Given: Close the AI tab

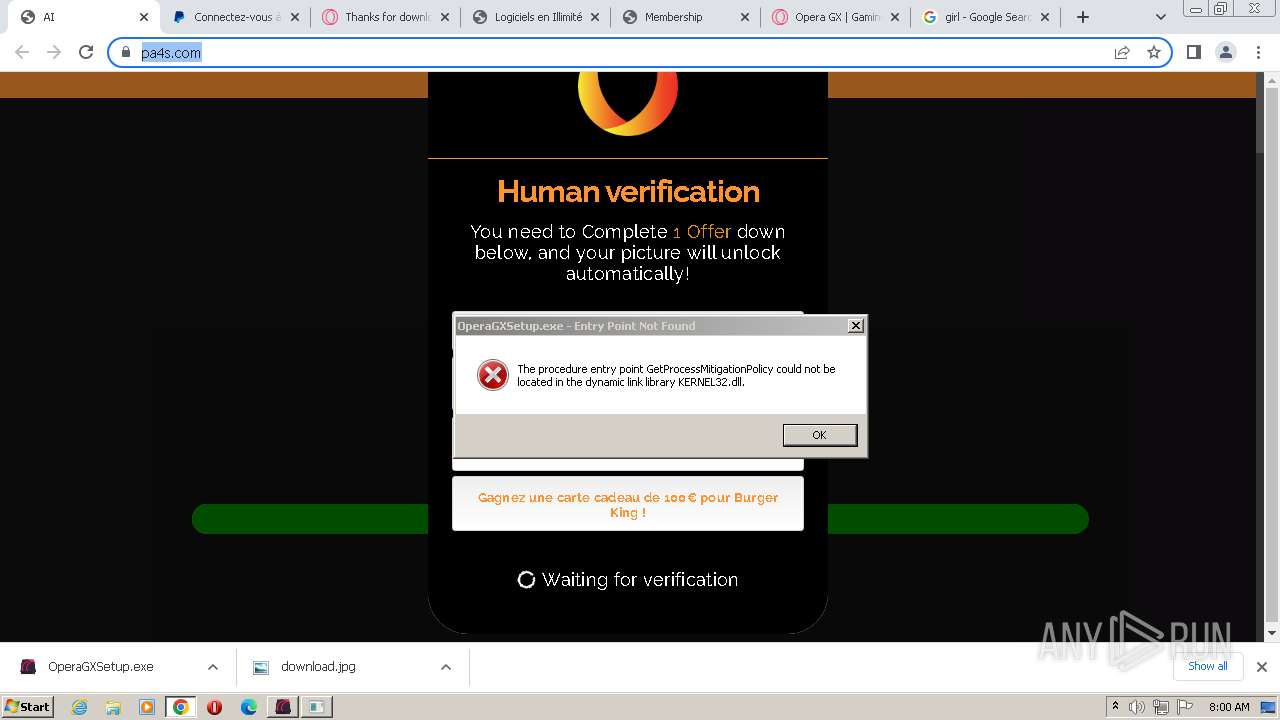Looking at the screenshot, I should (144, 17).
